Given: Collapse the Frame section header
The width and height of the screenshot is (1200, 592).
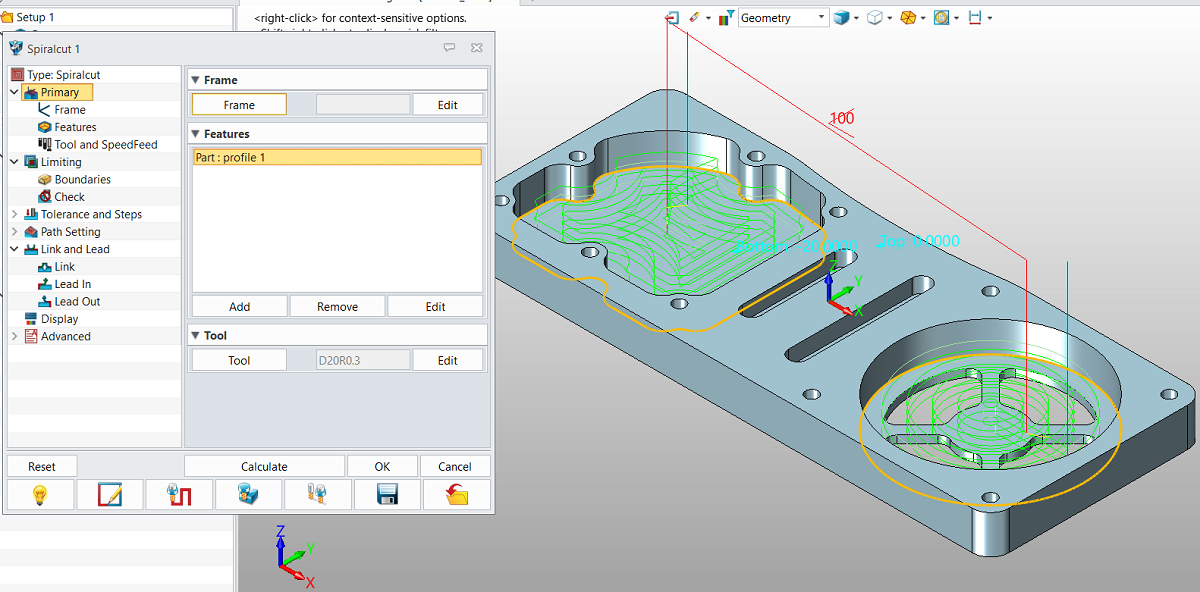Looking at the screenshot, I should tap(194, 80).
